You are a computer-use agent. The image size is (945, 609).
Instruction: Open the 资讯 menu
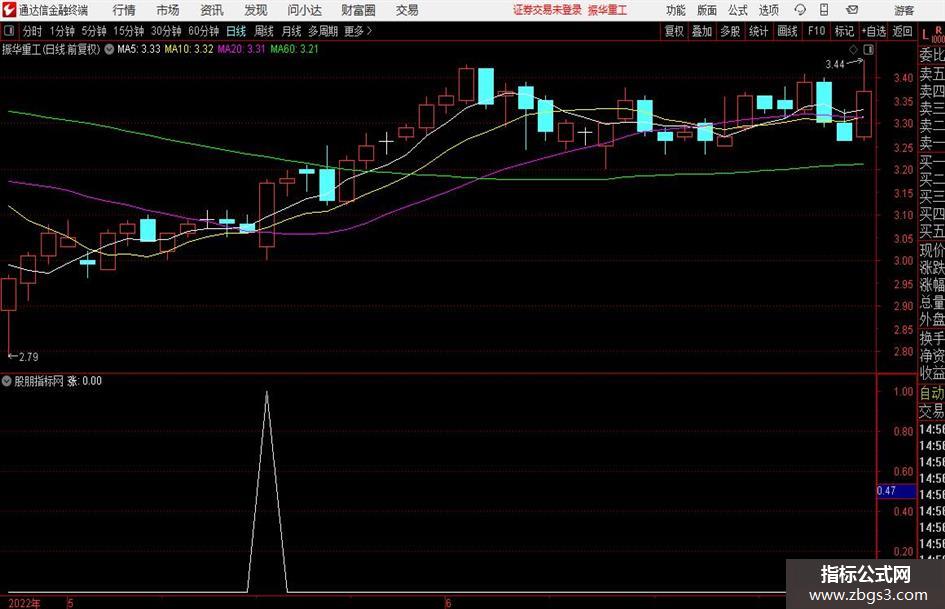pos(212,10)
